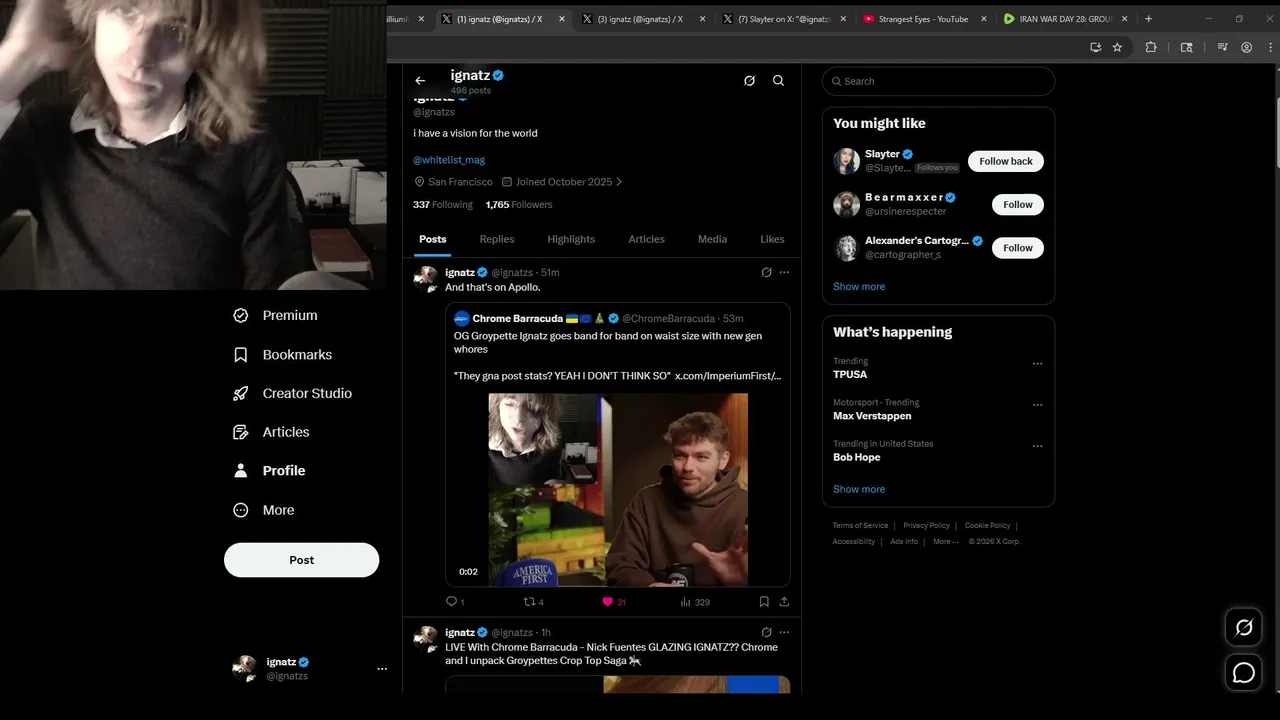The height and width of the screenshot is (720, 1280).
Task: Open Grok icon on 1h post
Action: pos(766,632)
